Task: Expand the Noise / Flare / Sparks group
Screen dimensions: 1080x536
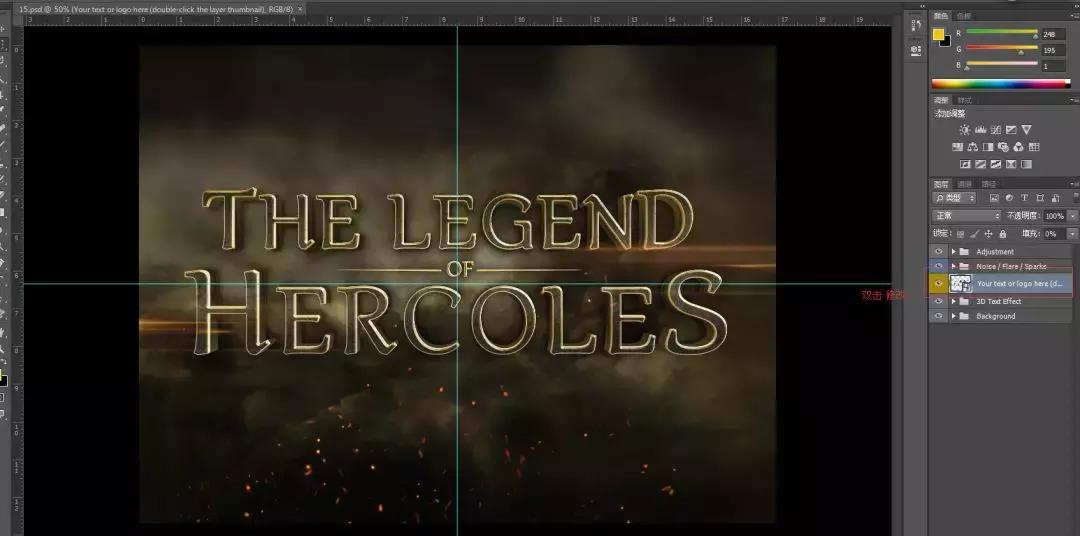Action: [x=954, y=266]
